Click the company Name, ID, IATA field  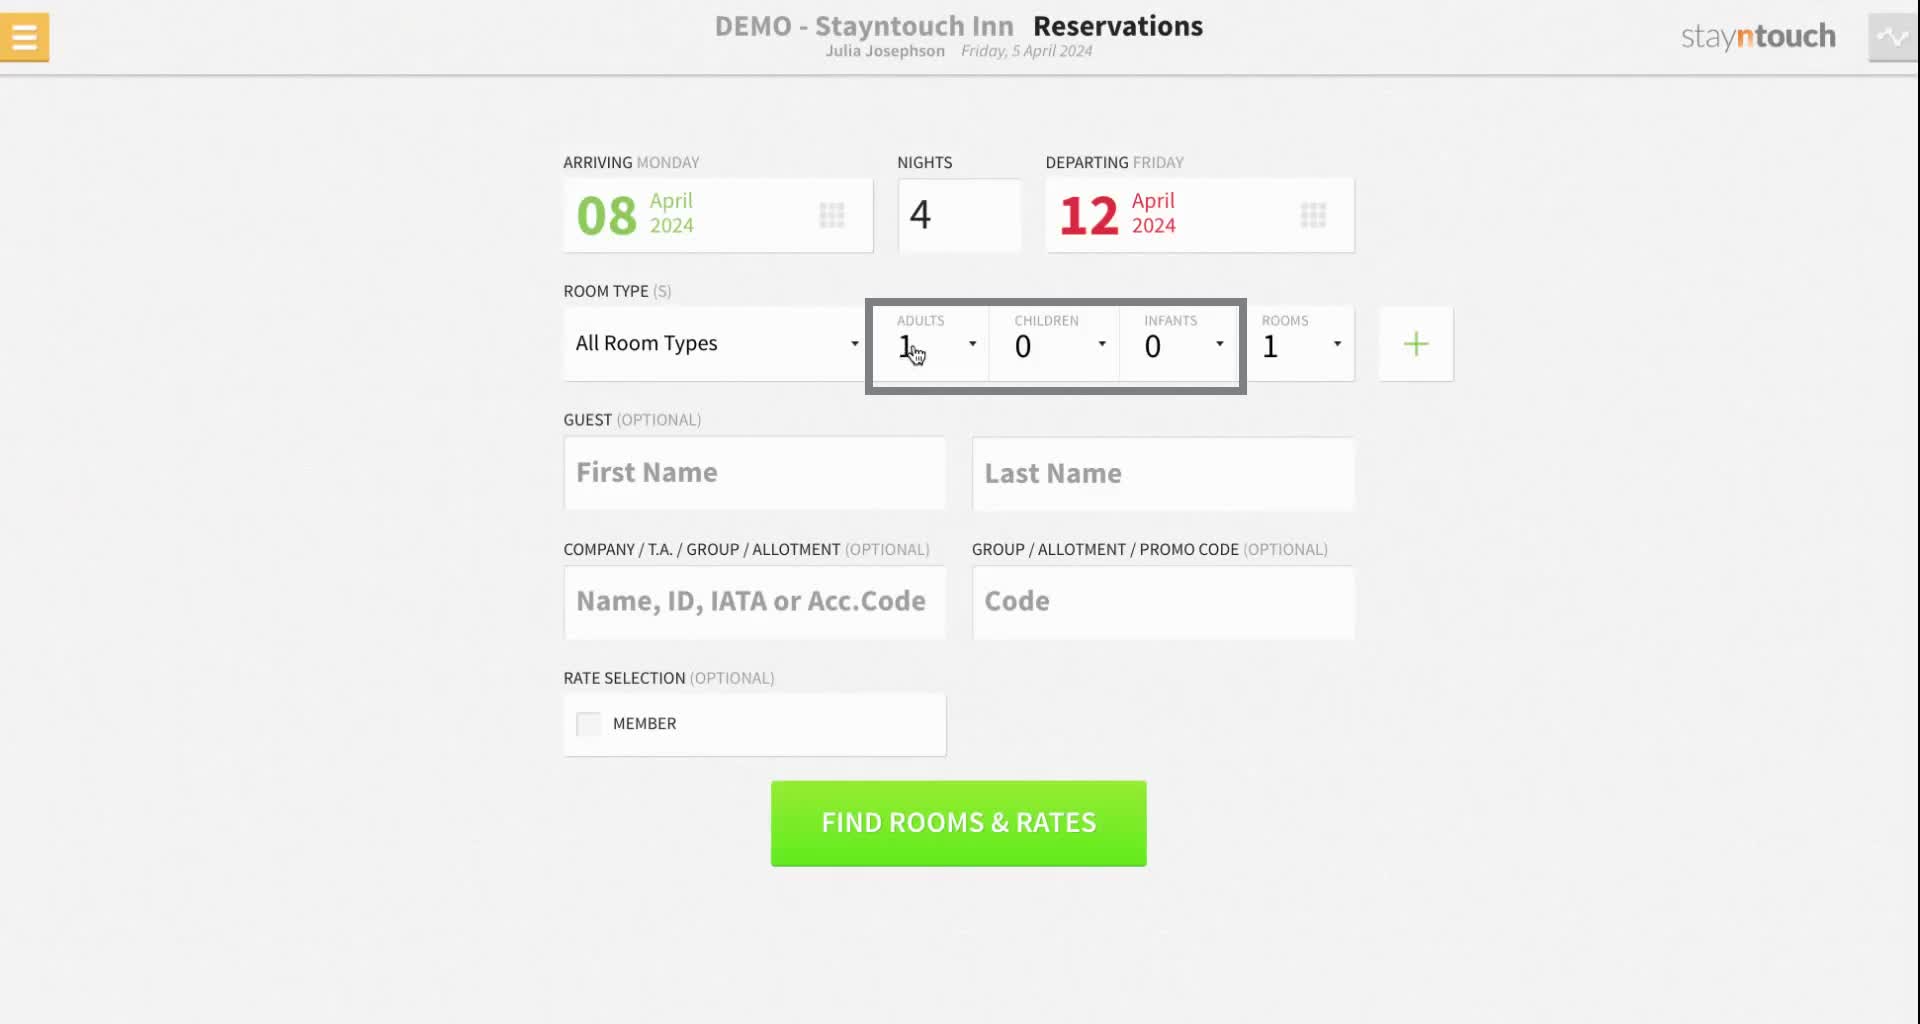tap(755, 602)
